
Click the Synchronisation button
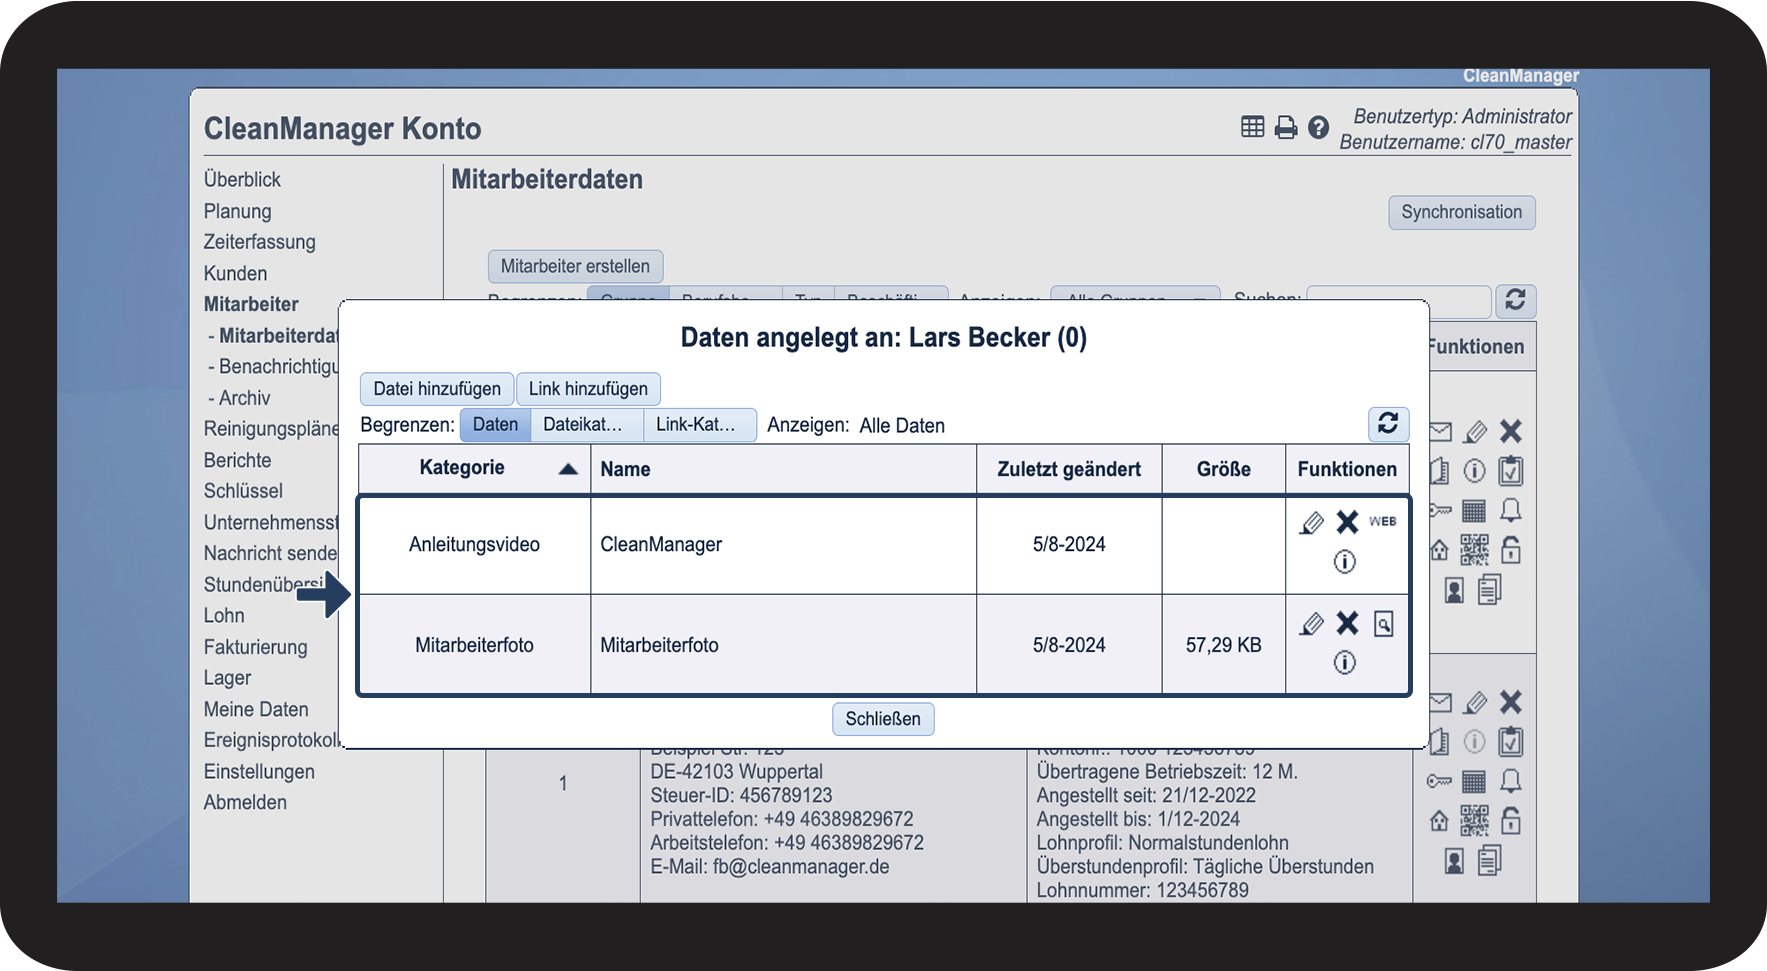[1461, 212]
